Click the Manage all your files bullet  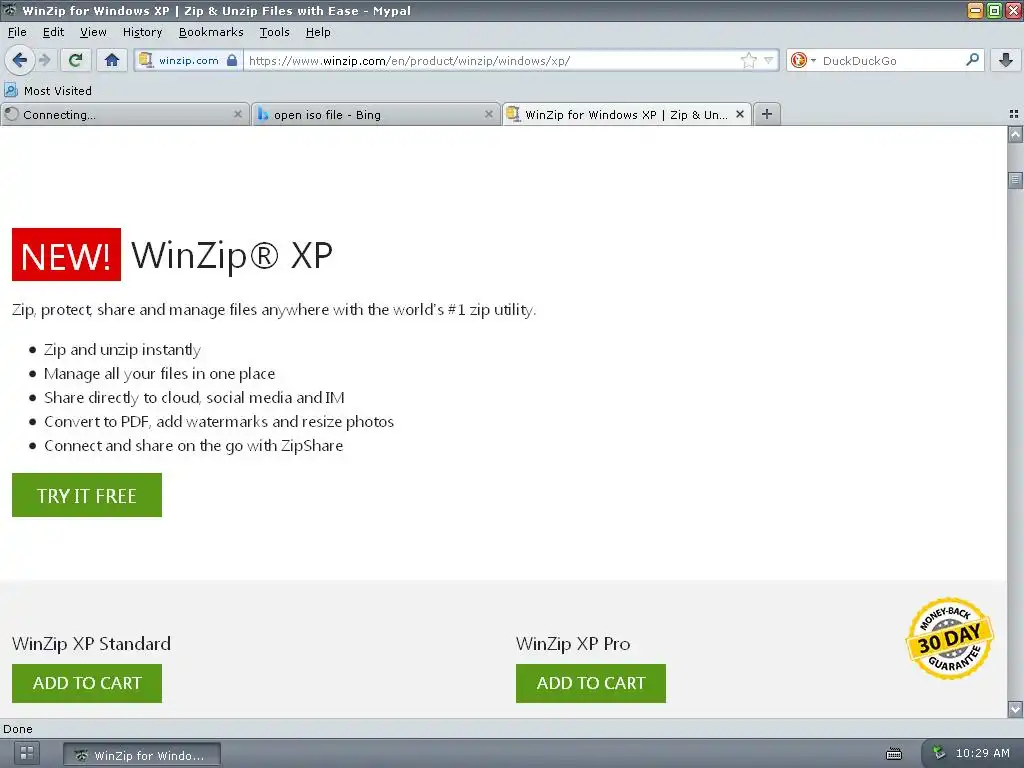point(159,374)
